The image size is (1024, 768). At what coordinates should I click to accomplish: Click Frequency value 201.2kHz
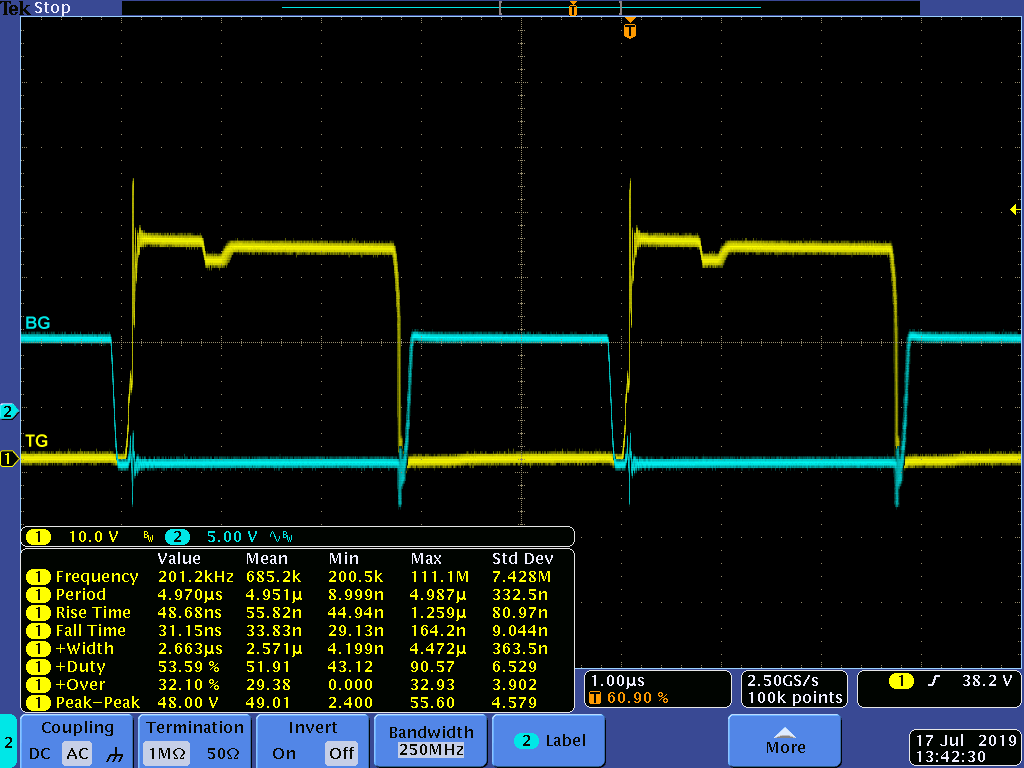pos(195,577)
